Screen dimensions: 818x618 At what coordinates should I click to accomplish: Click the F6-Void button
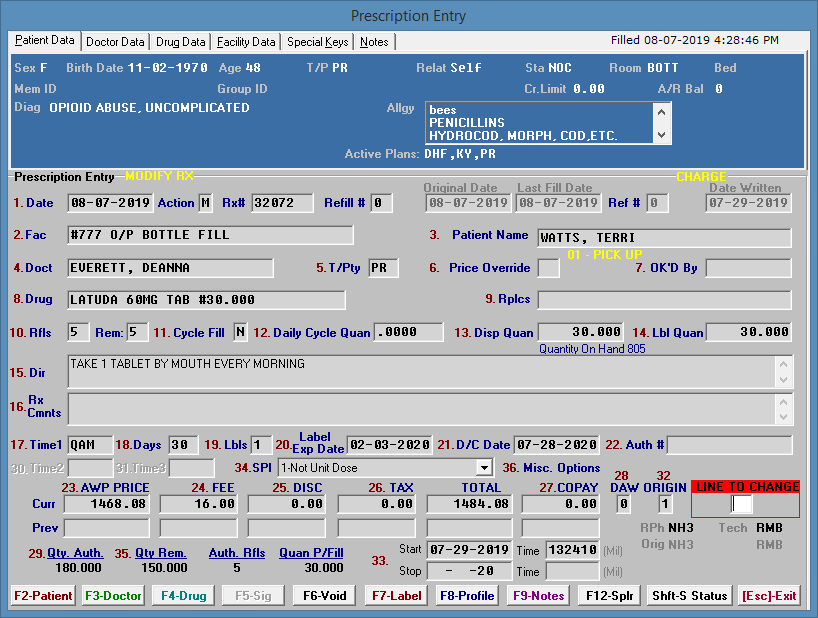point(325,596)
